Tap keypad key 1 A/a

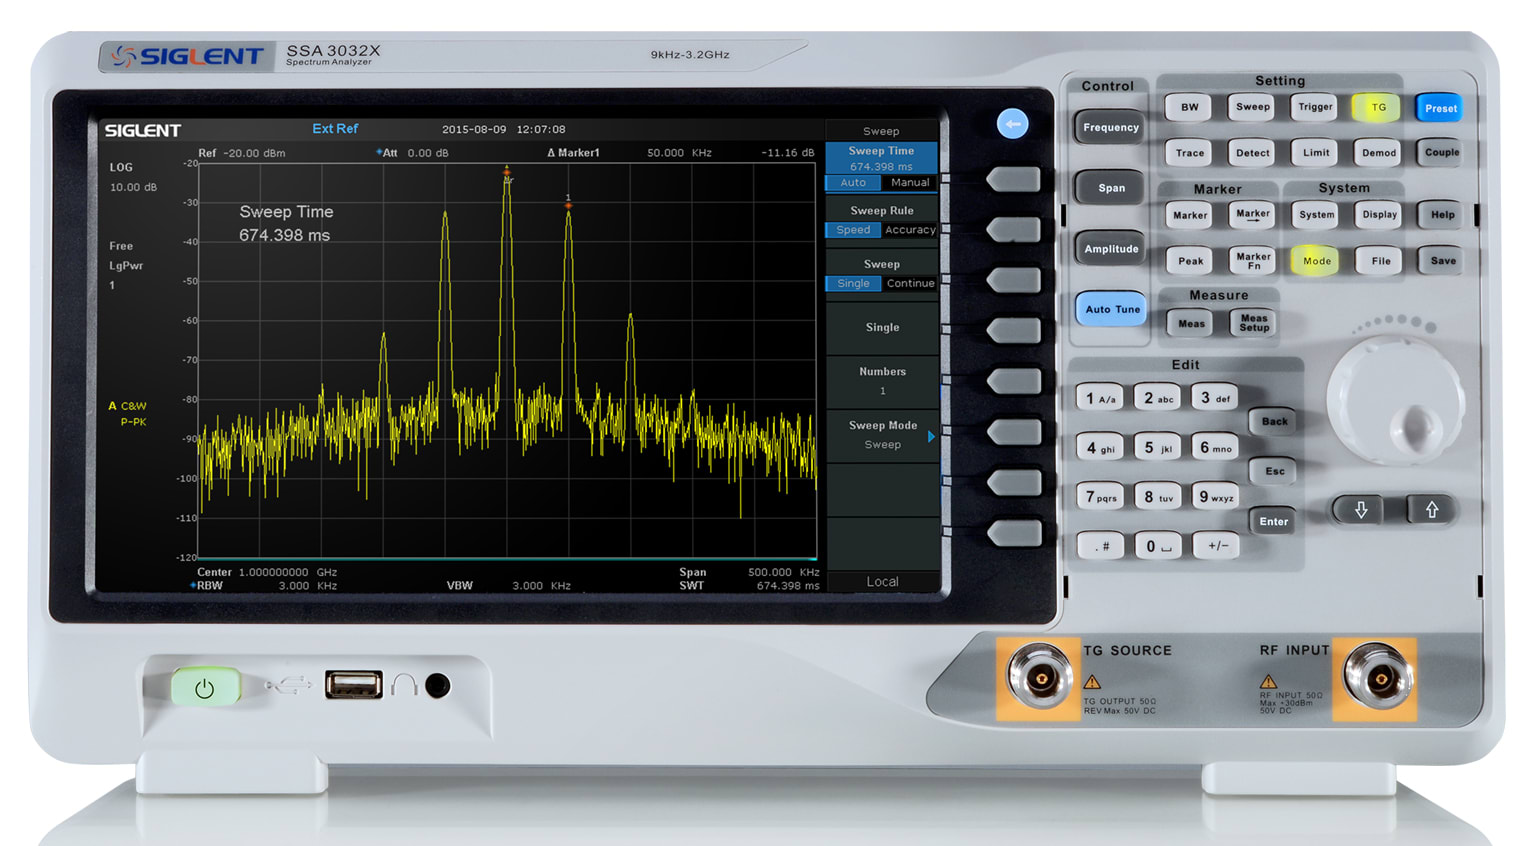click(x=1100, y=399)
